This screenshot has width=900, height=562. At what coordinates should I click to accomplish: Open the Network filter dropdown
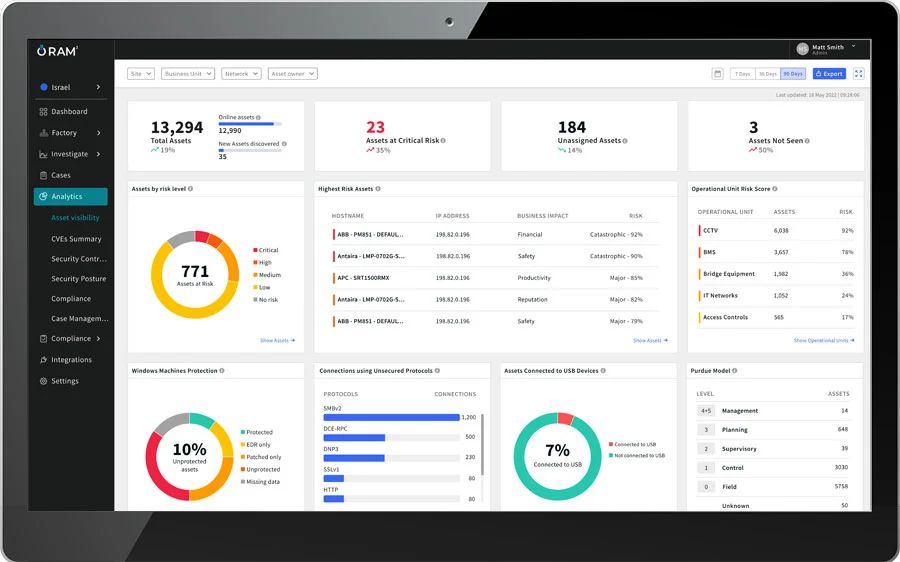[x=241, y=73]
